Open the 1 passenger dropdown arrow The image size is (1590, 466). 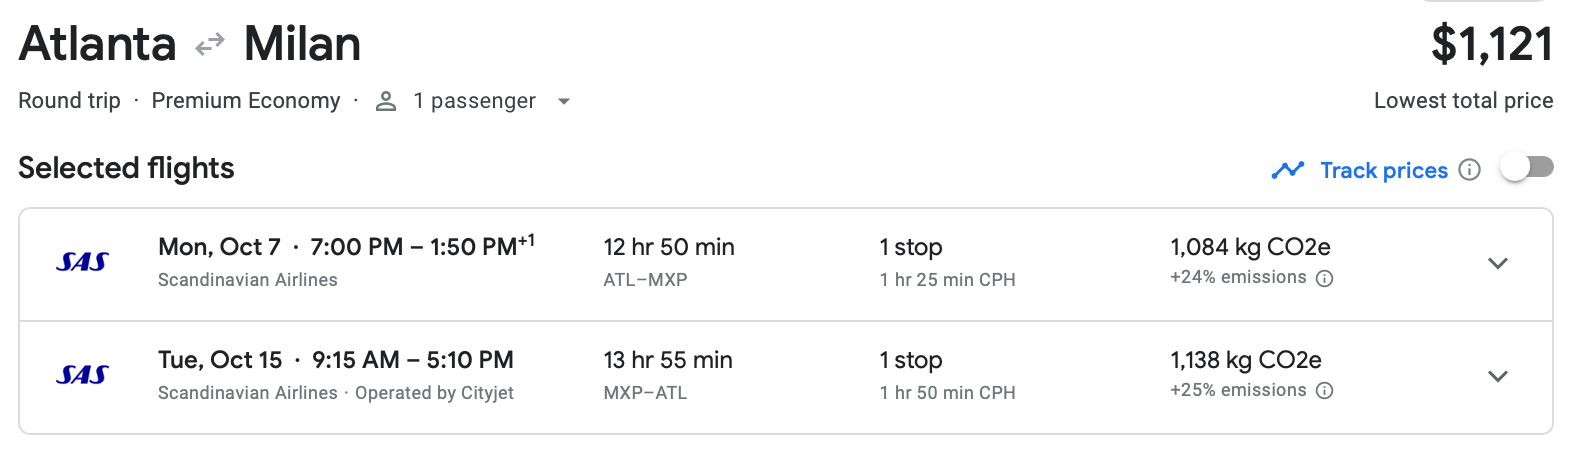pyautogui.click(x=564, y=102)
